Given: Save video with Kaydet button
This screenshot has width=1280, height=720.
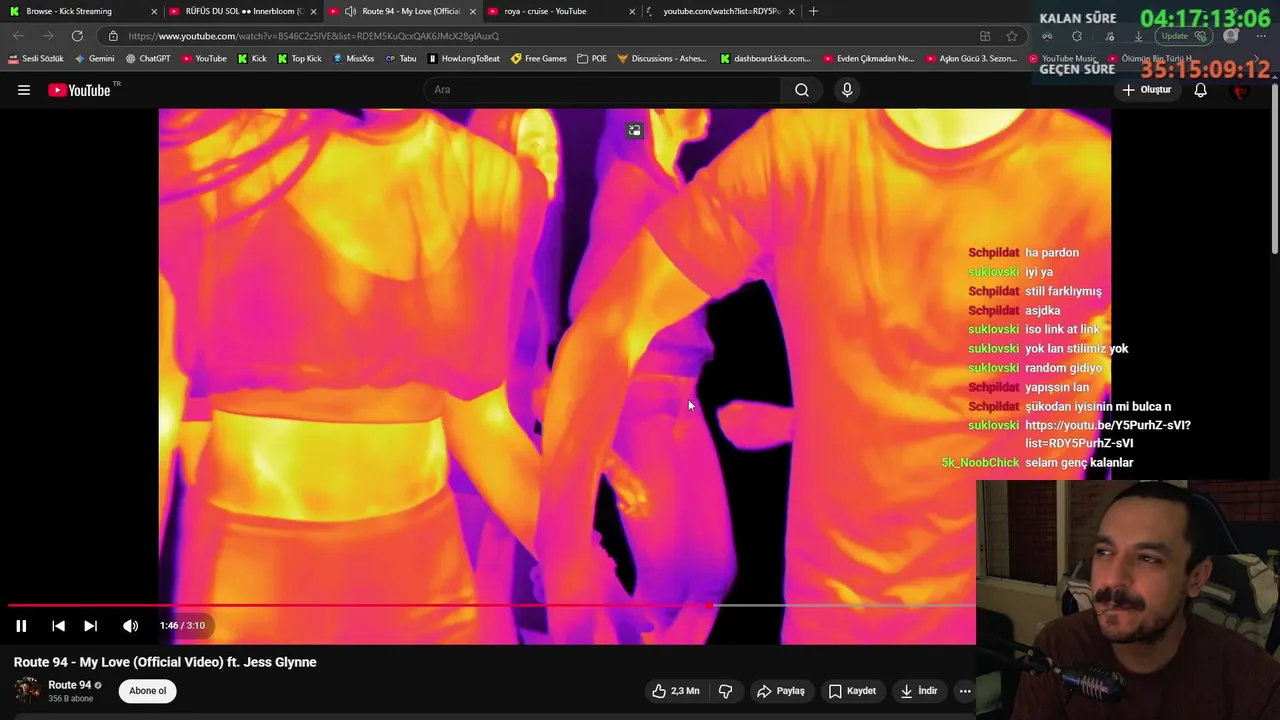Looking at the screenshot, I should (x=852, y=691).
